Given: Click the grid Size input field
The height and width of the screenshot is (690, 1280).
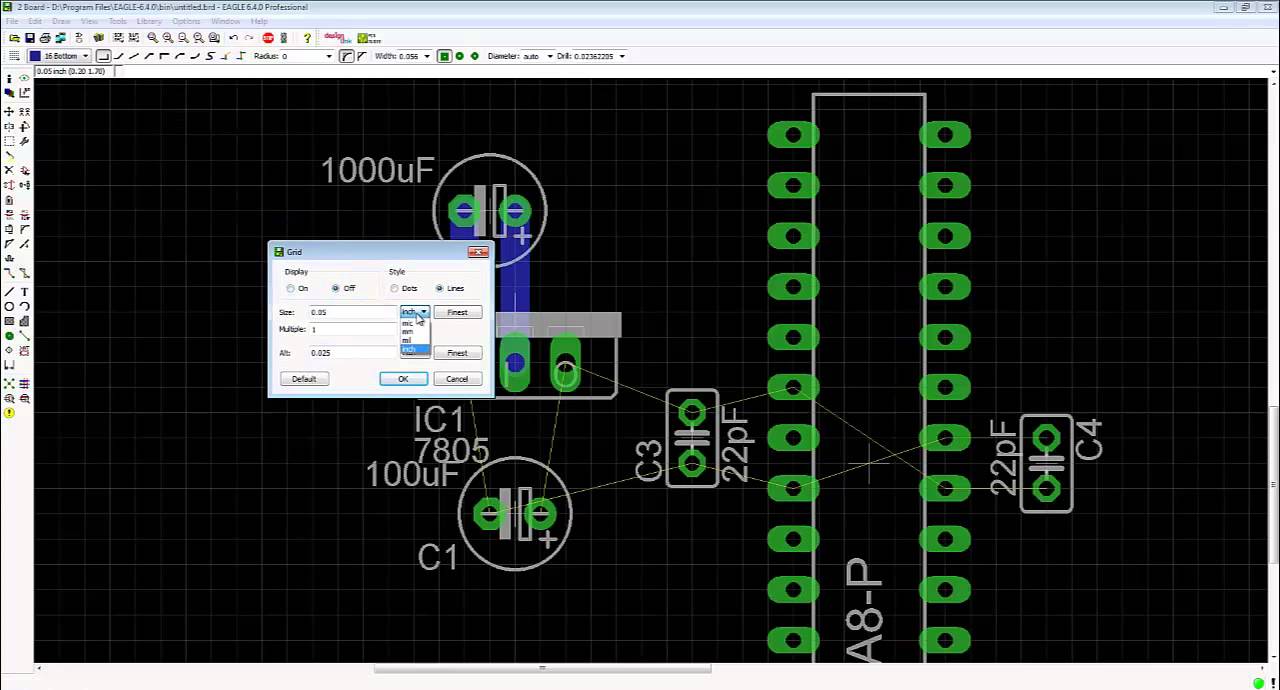Looking at the screenshot, I should point(353,313).
